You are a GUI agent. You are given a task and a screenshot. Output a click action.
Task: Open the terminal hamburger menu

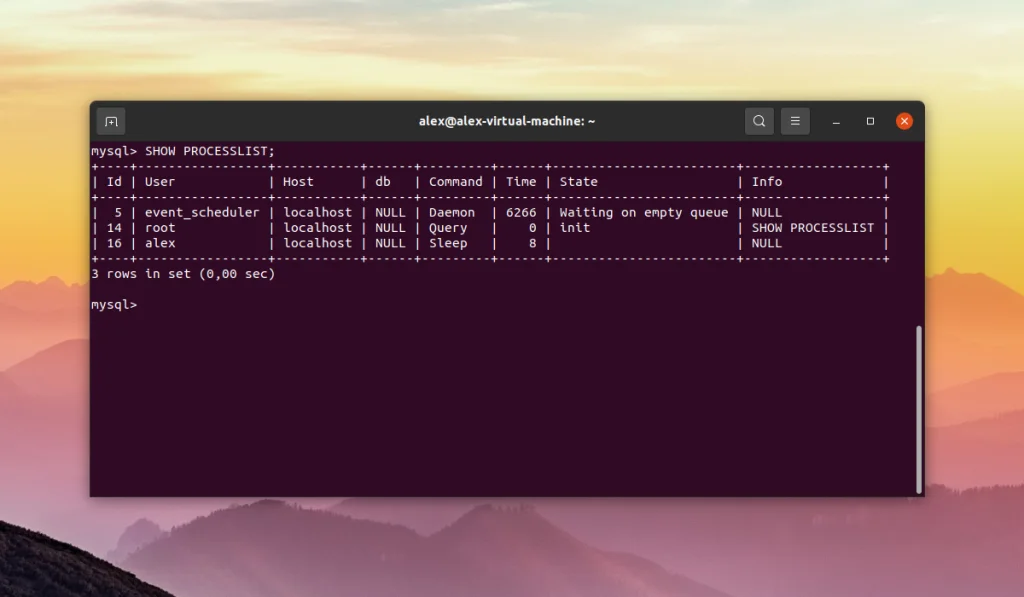click(x=795, y=120)
